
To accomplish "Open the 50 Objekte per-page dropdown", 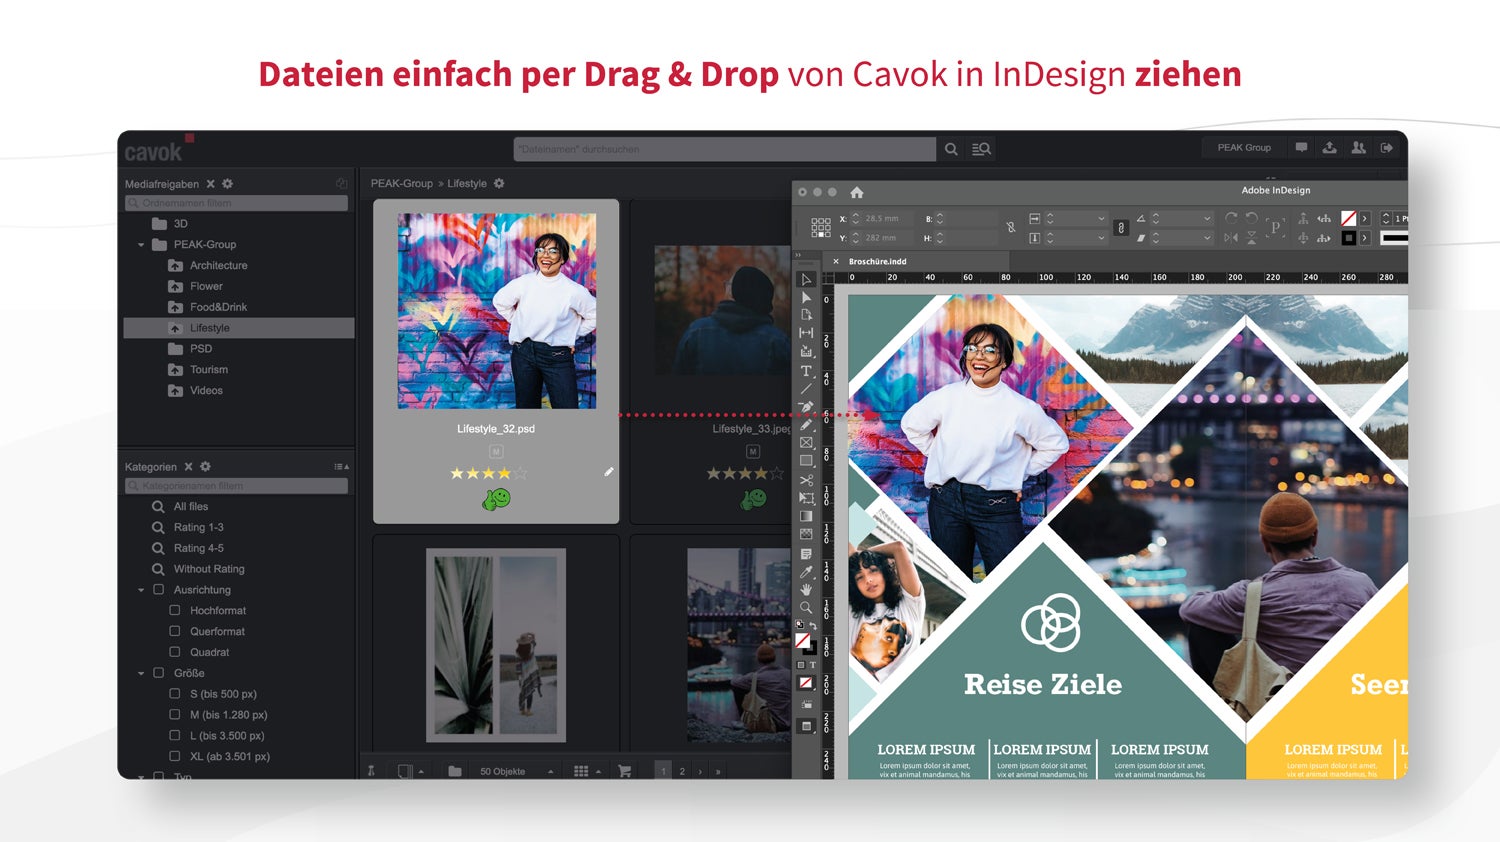I will [516, 771].
